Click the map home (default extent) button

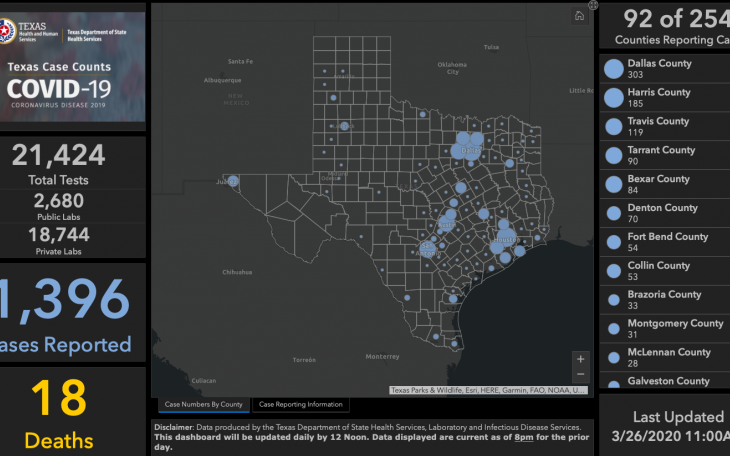tap(579, 16)
